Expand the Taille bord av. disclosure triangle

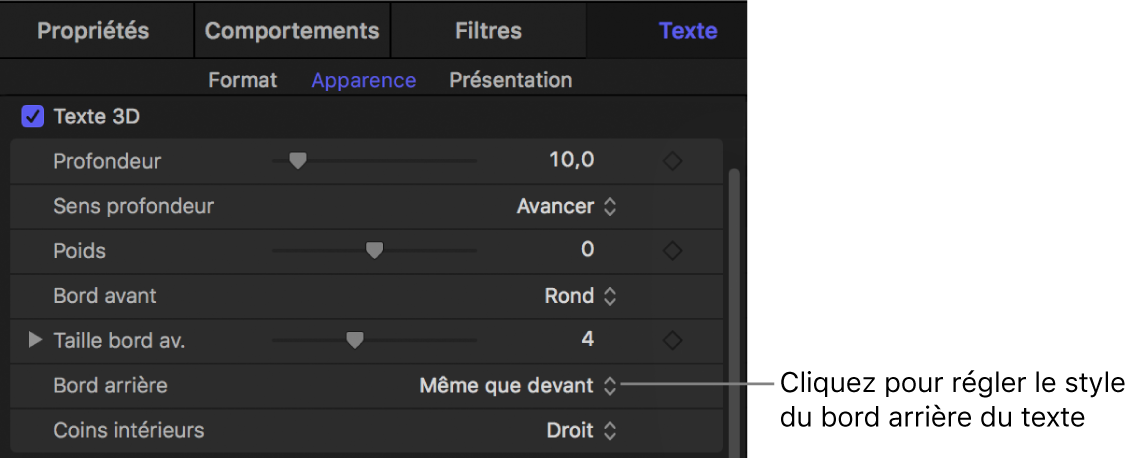coord(36,341)
